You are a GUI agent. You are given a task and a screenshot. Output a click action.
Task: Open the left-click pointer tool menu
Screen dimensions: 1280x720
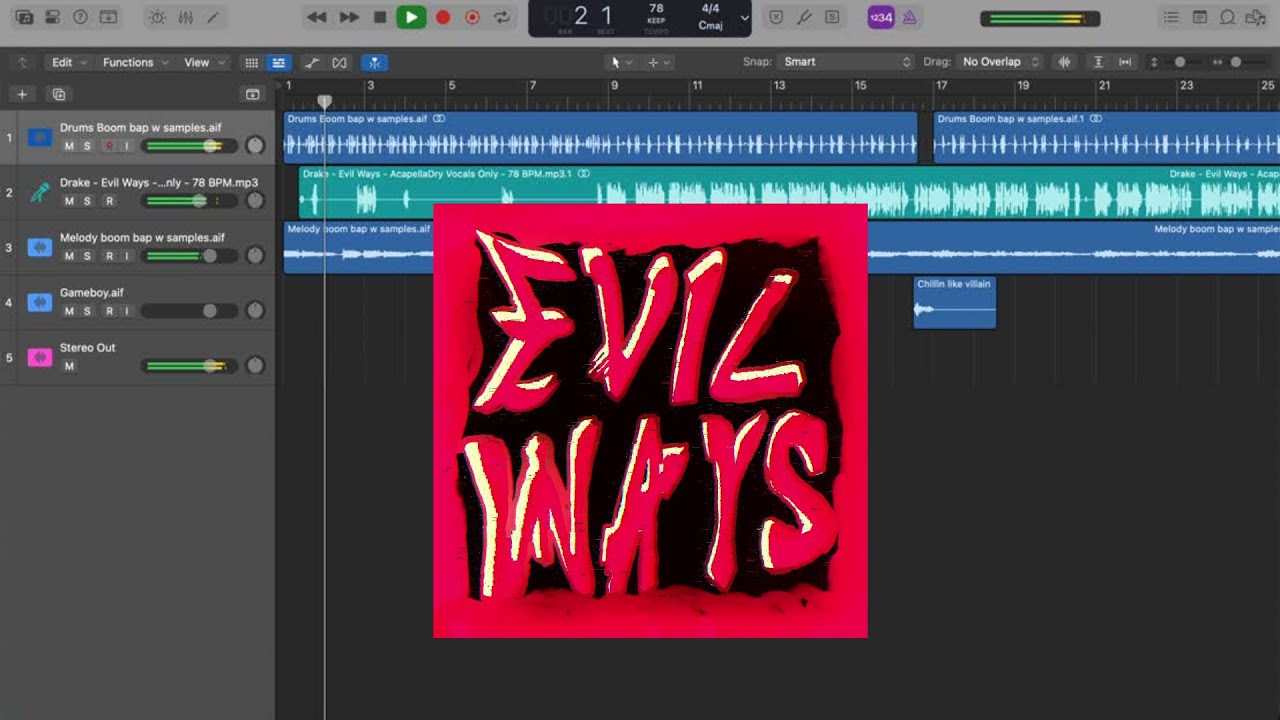pos(621,62)
